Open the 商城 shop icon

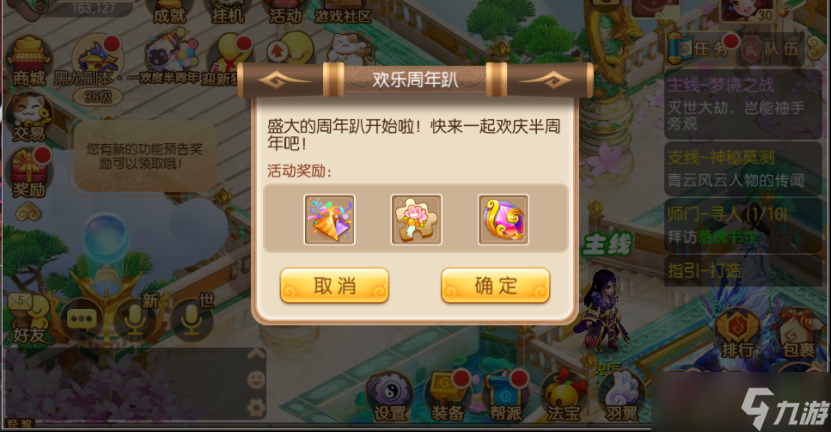tap(29, 63)
